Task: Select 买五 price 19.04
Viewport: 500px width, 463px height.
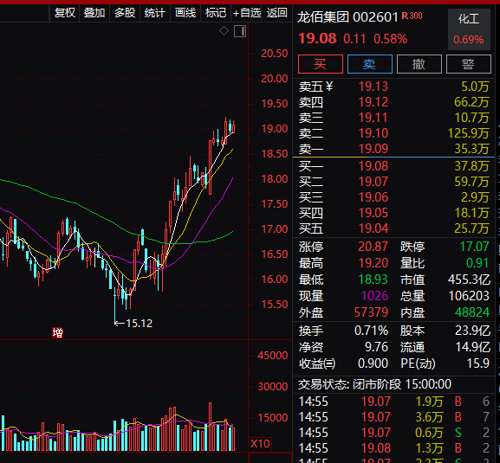Action: 373,229
